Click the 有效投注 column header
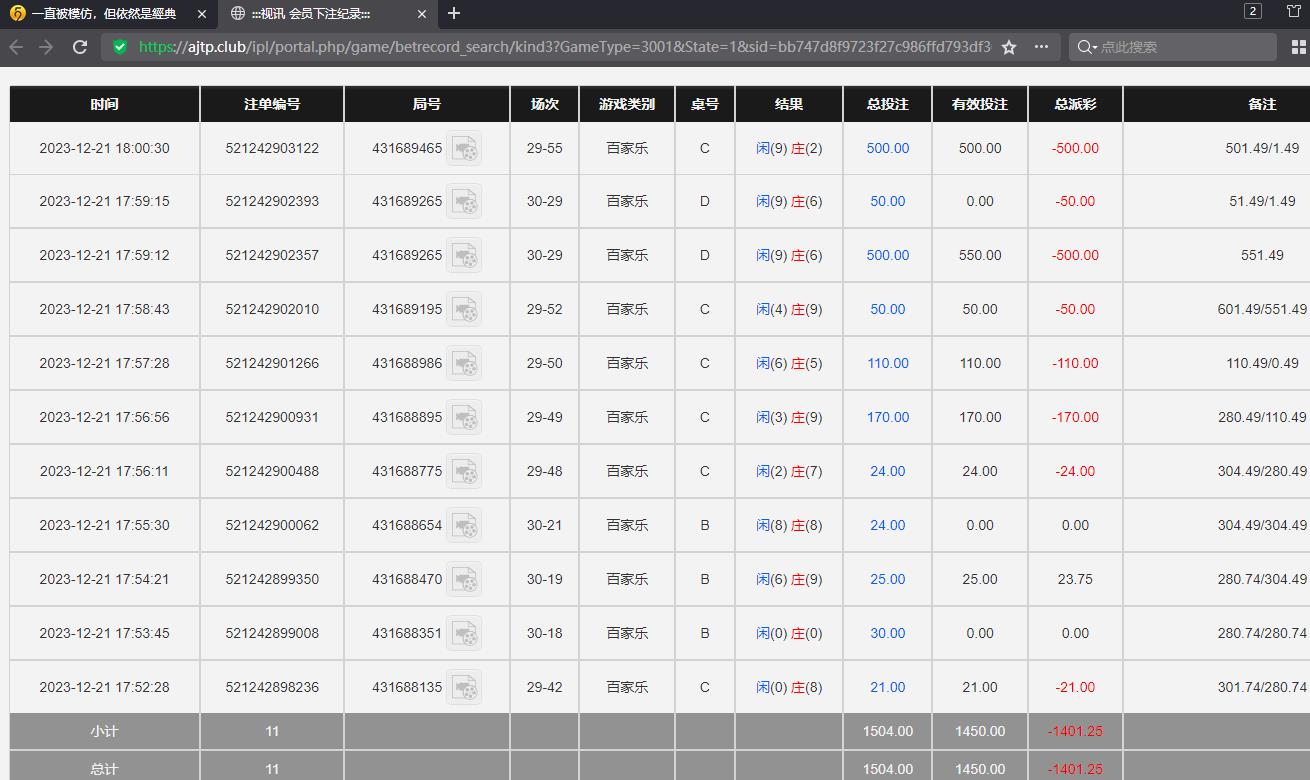1310x780 pixels. pyautogui.click(x=980, y=104)
